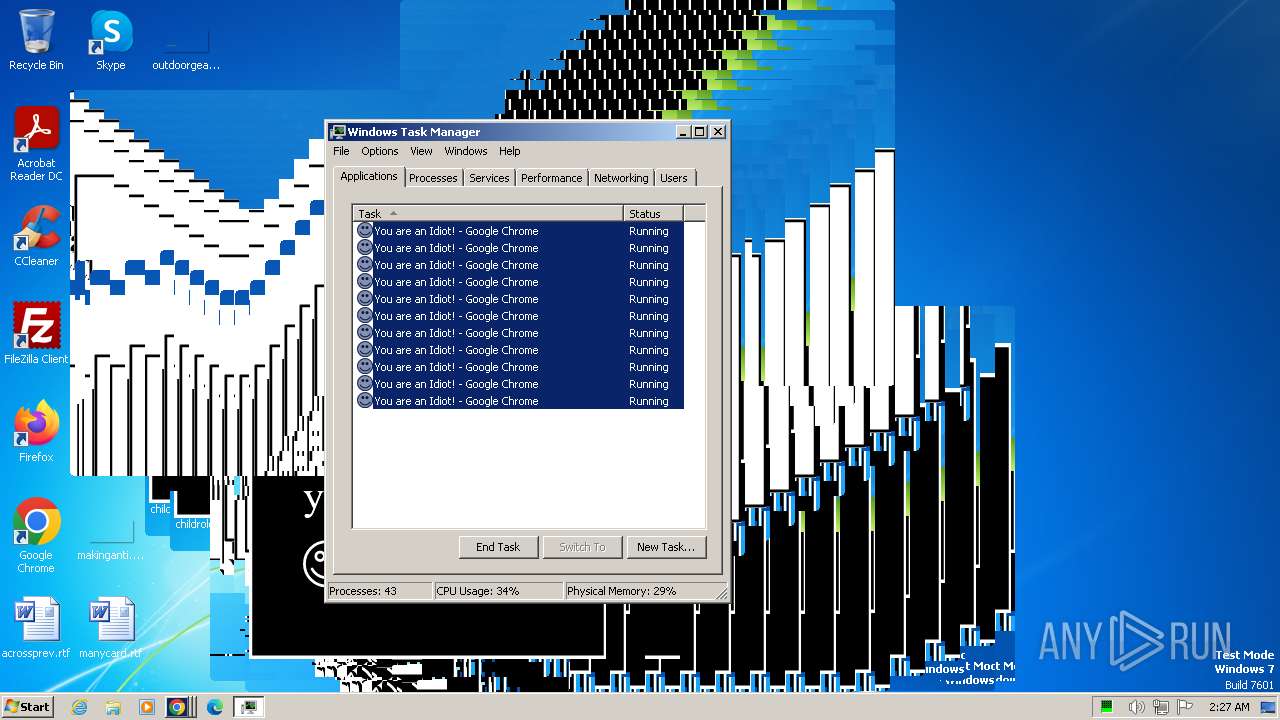Select the acrossprev.rtf Word document
The width and height of the screenshot is (1280, 720).
(36, 628)
